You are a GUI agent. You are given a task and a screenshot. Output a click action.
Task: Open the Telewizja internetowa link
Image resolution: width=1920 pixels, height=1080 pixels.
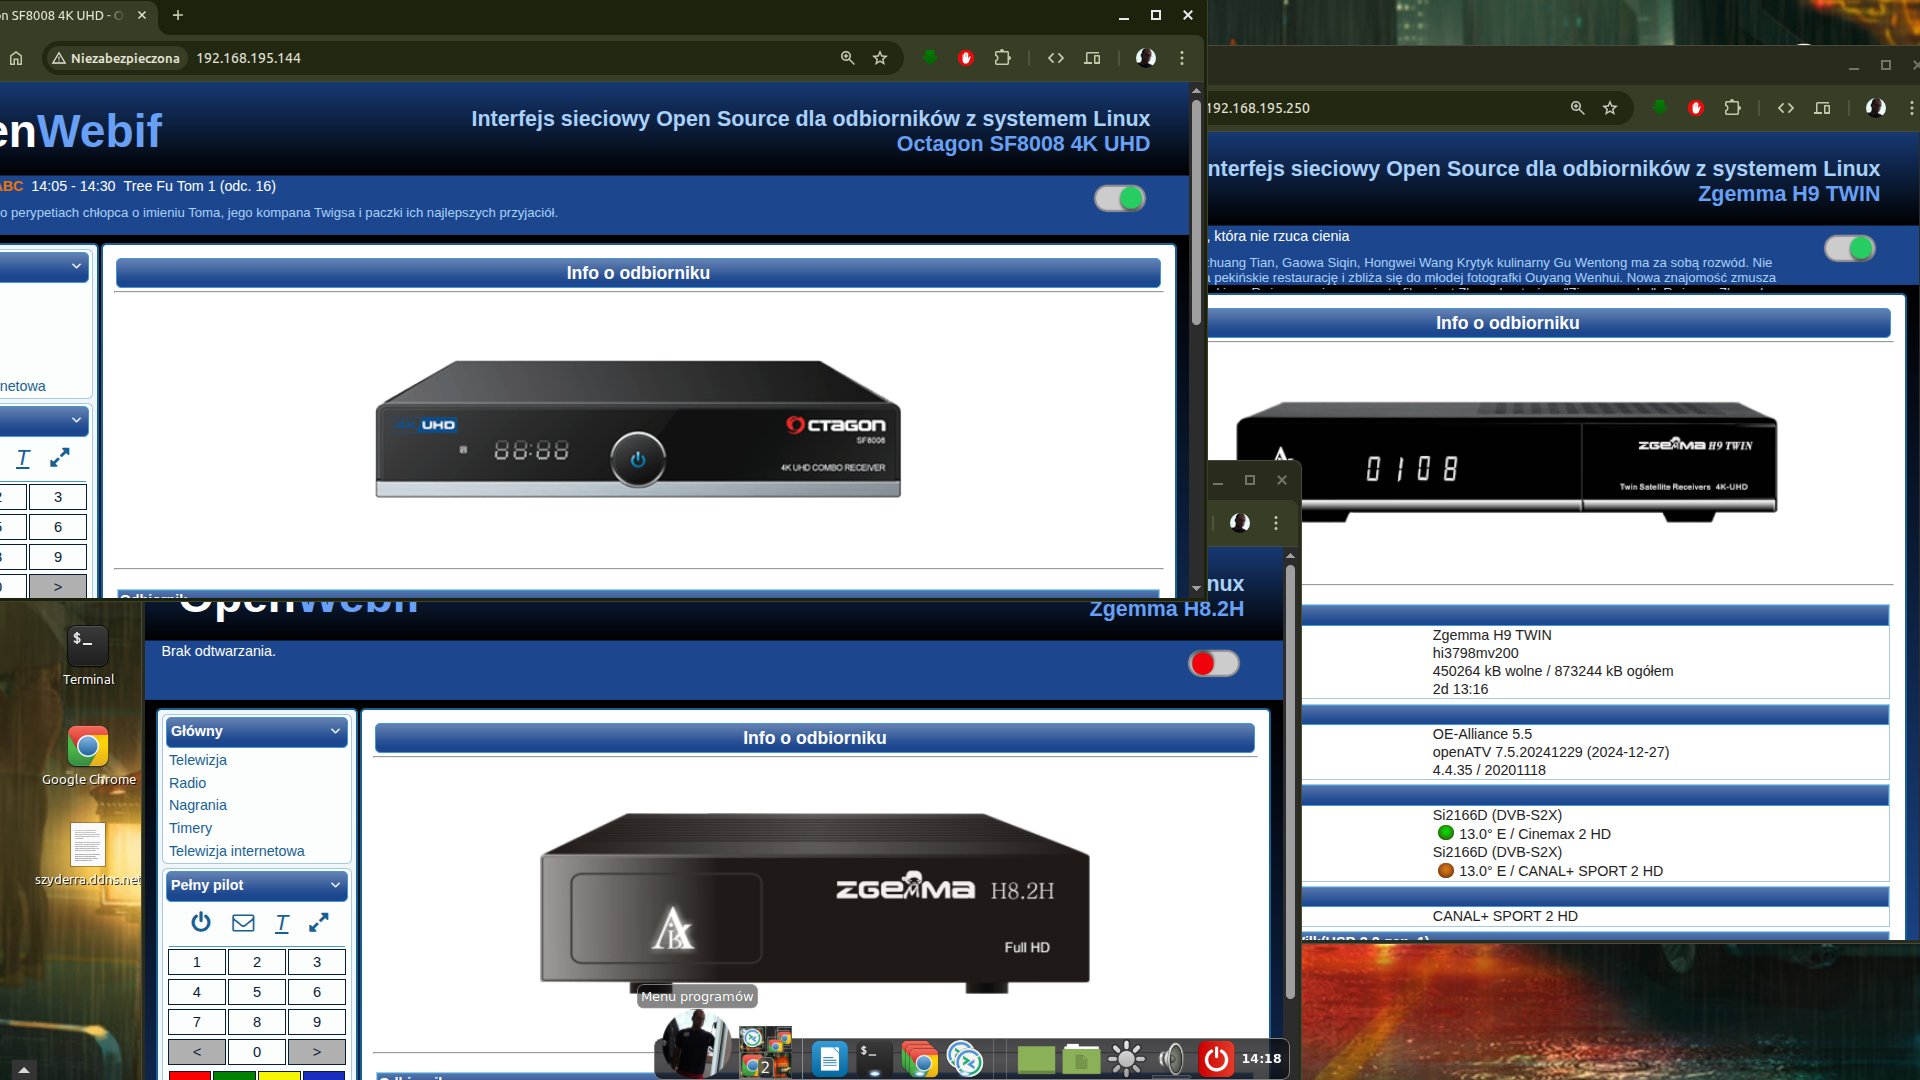[x=237, y=851]
